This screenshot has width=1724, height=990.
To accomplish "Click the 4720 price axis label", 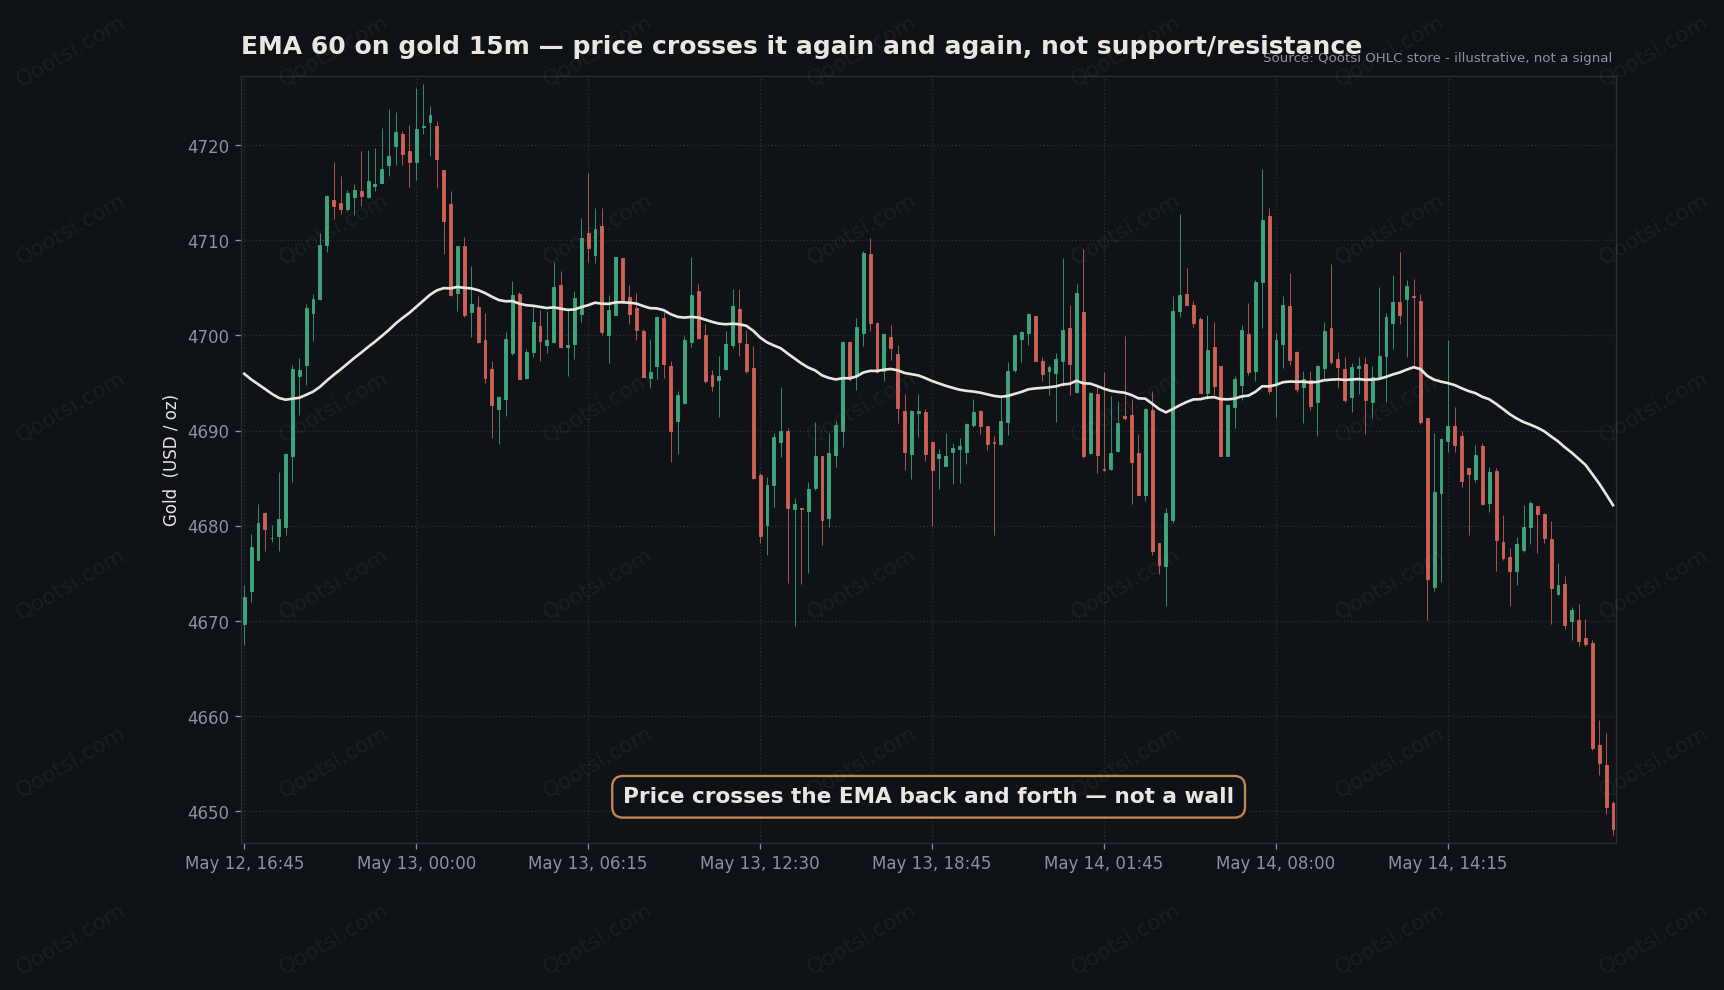I will point(208,147).
